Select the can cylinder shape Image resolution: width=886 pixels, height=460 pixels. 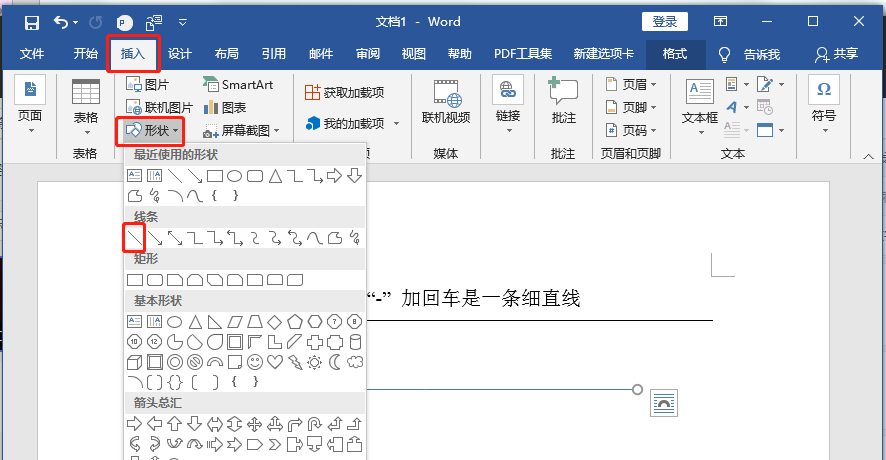coord(355,342)
